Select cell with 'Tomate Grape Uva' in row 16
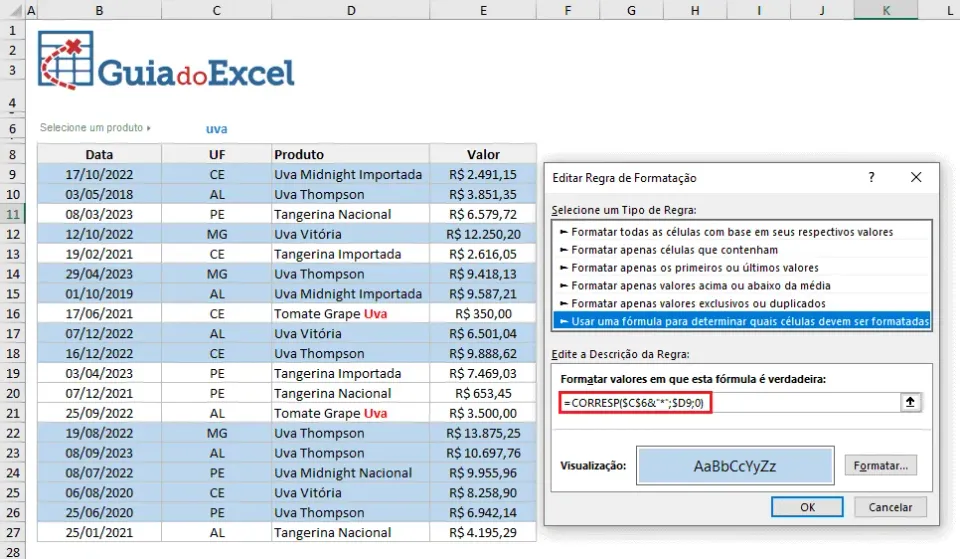This screenshot has width=960, height=559. click(x=351, y=313)
